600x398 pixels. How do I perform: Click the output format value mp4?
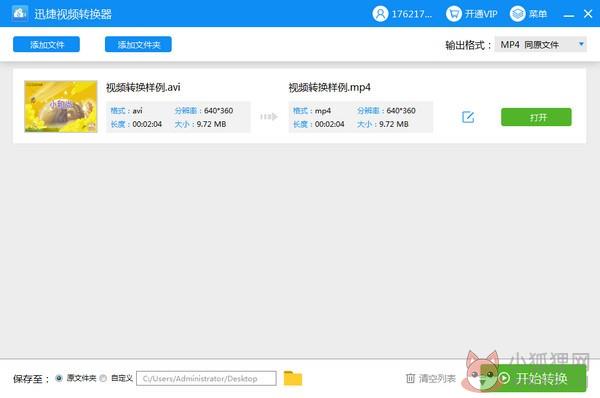pyautogui.click(x=323, y=111)
